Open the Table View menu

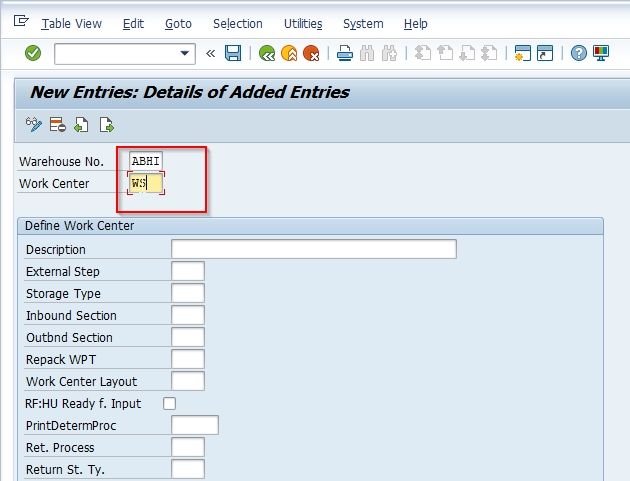click(72, 24)
